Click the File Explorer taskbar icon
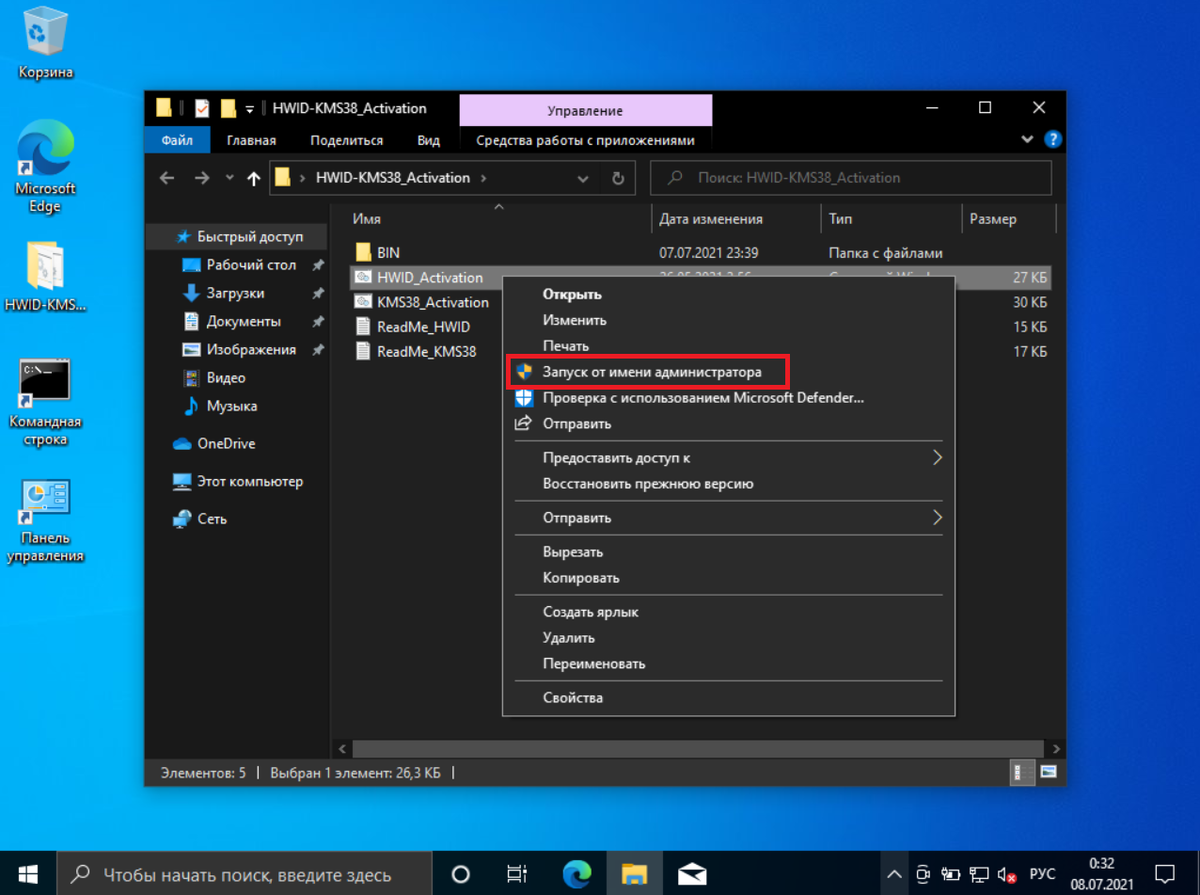This screenshot has width=1200, height=895. pyautogui.click(x=634, y=874)
